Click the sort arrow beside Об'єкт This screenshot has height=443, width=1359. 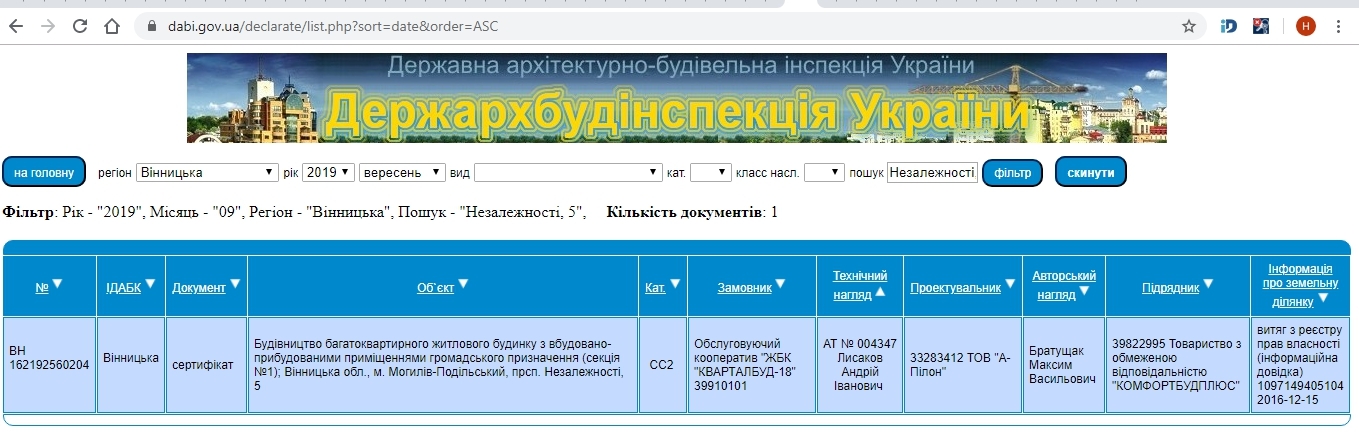(x=463, y=285)
